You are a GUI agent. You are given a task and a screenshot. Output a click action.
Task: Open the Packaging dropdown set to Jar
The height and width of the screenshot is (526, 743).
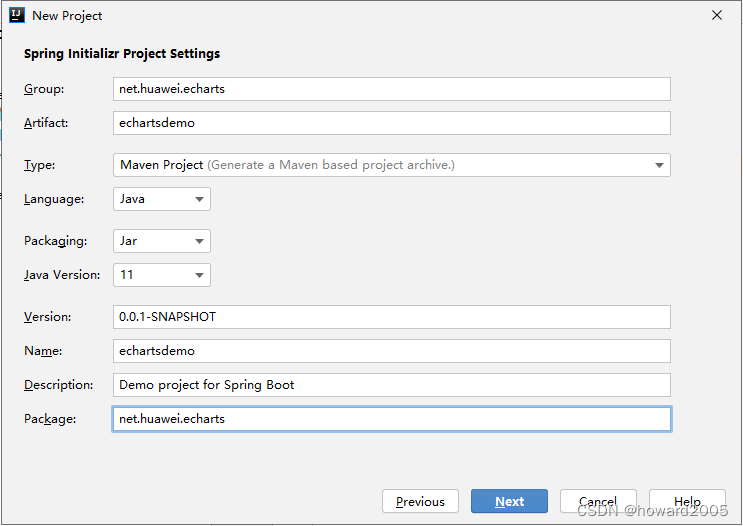tap(161, 241)
